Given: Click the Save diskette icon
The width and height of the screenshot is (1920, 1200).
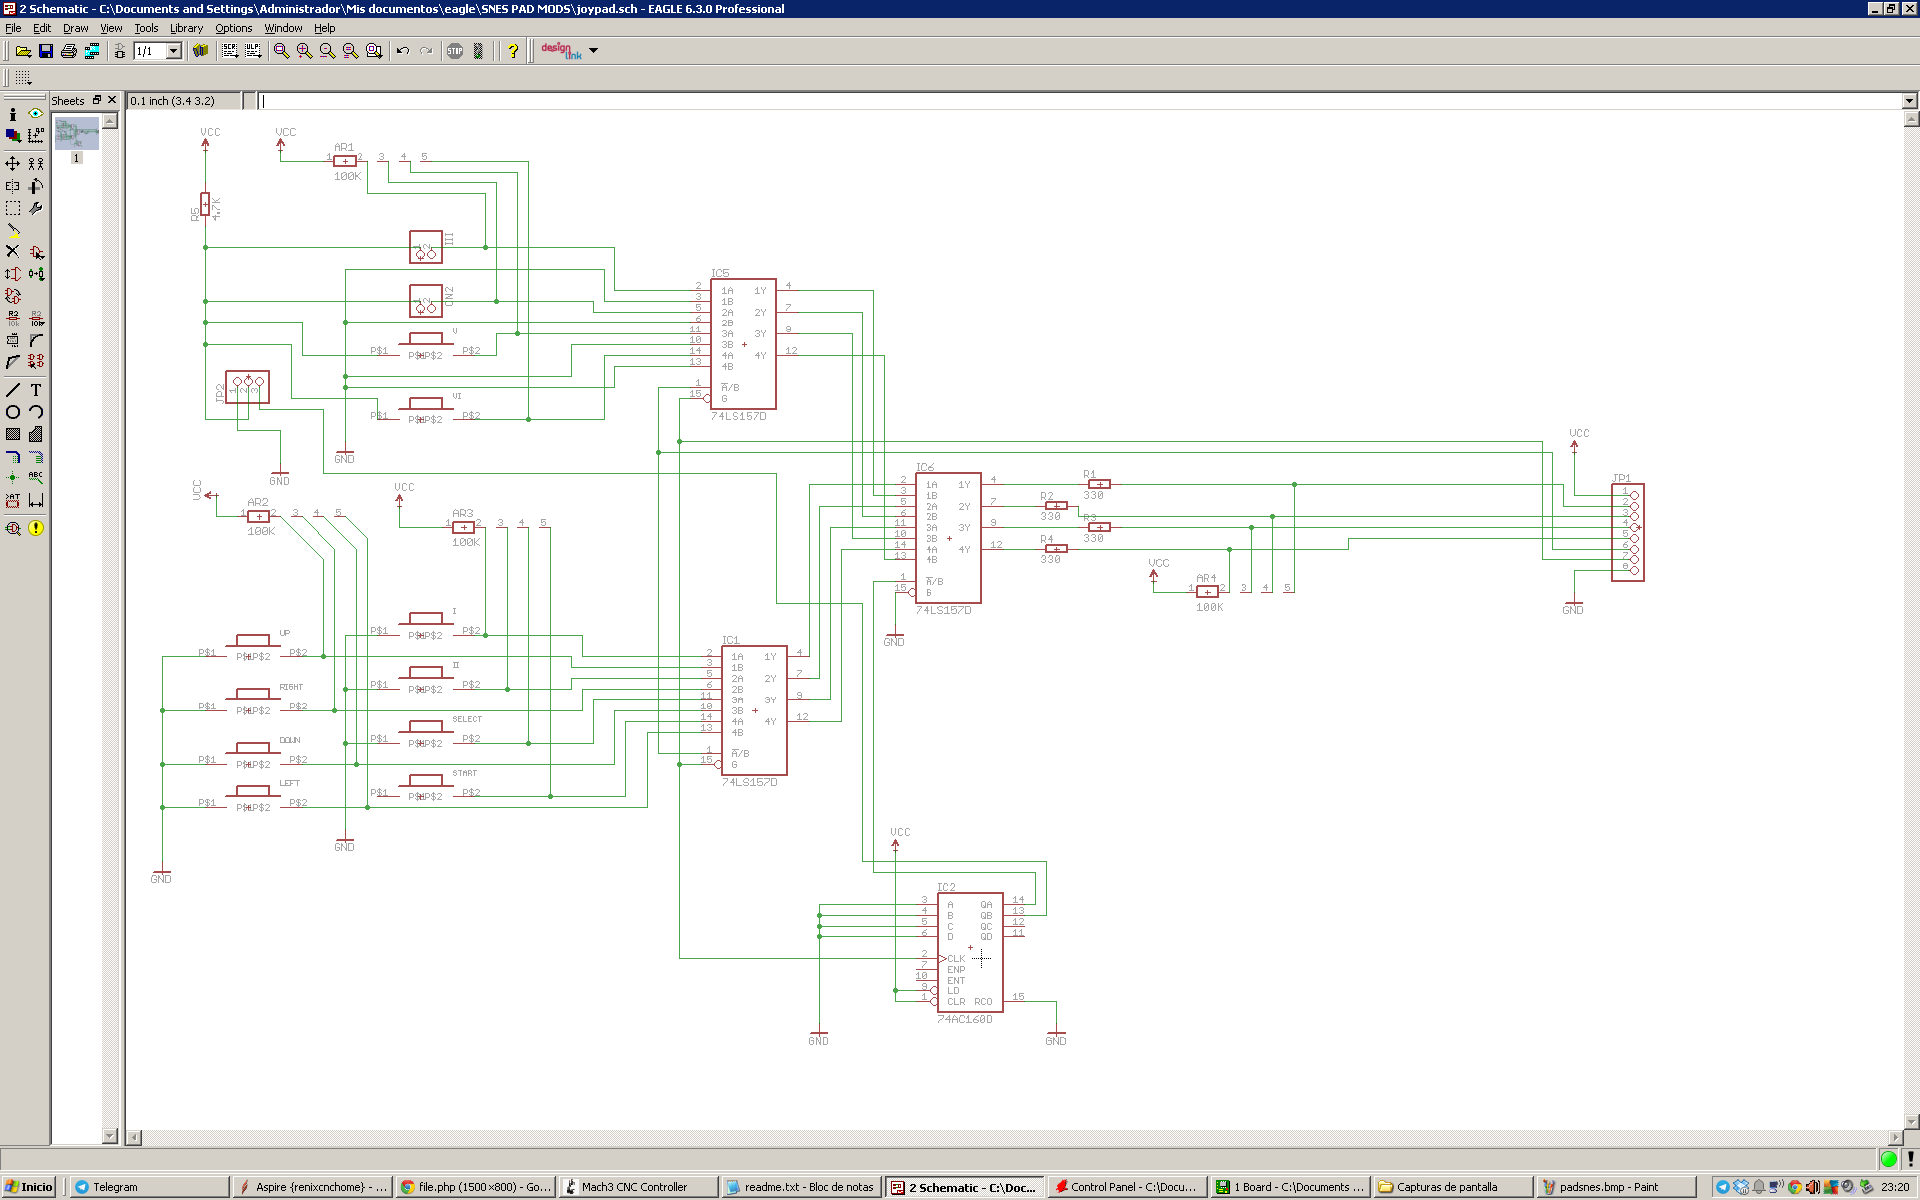Looking at the screenshot, I should click(x=46, y=51).
